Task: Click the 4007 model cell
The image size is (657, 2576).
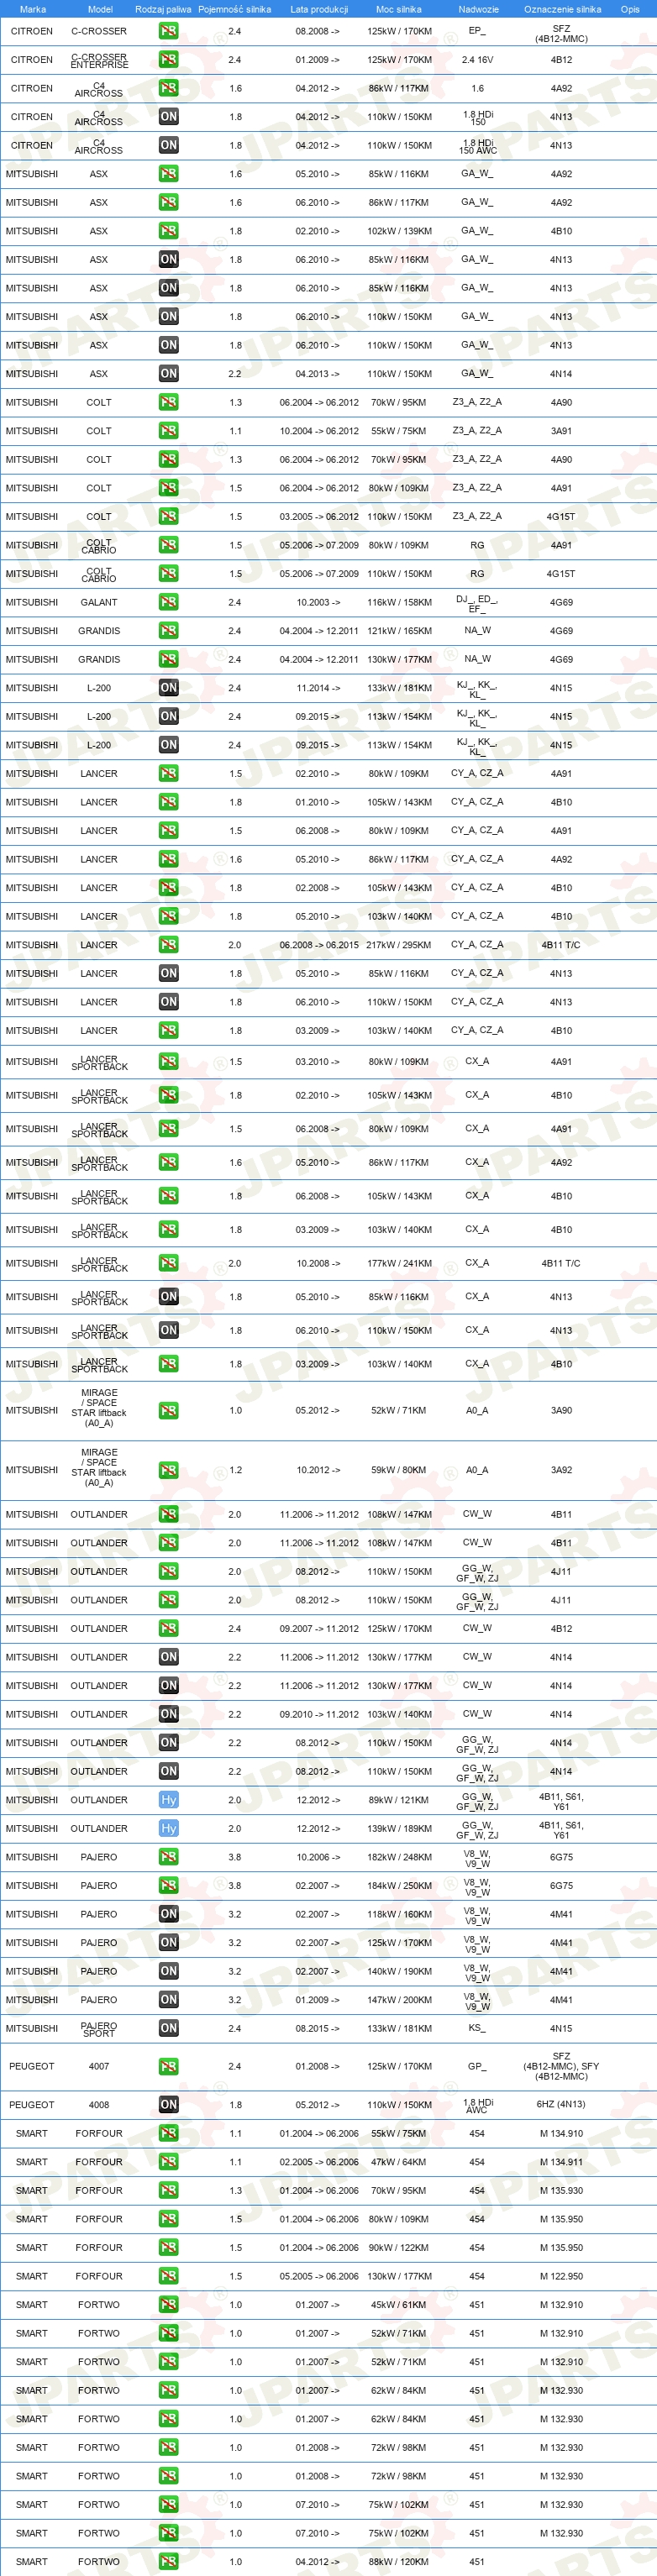Action: (99, 2066)
